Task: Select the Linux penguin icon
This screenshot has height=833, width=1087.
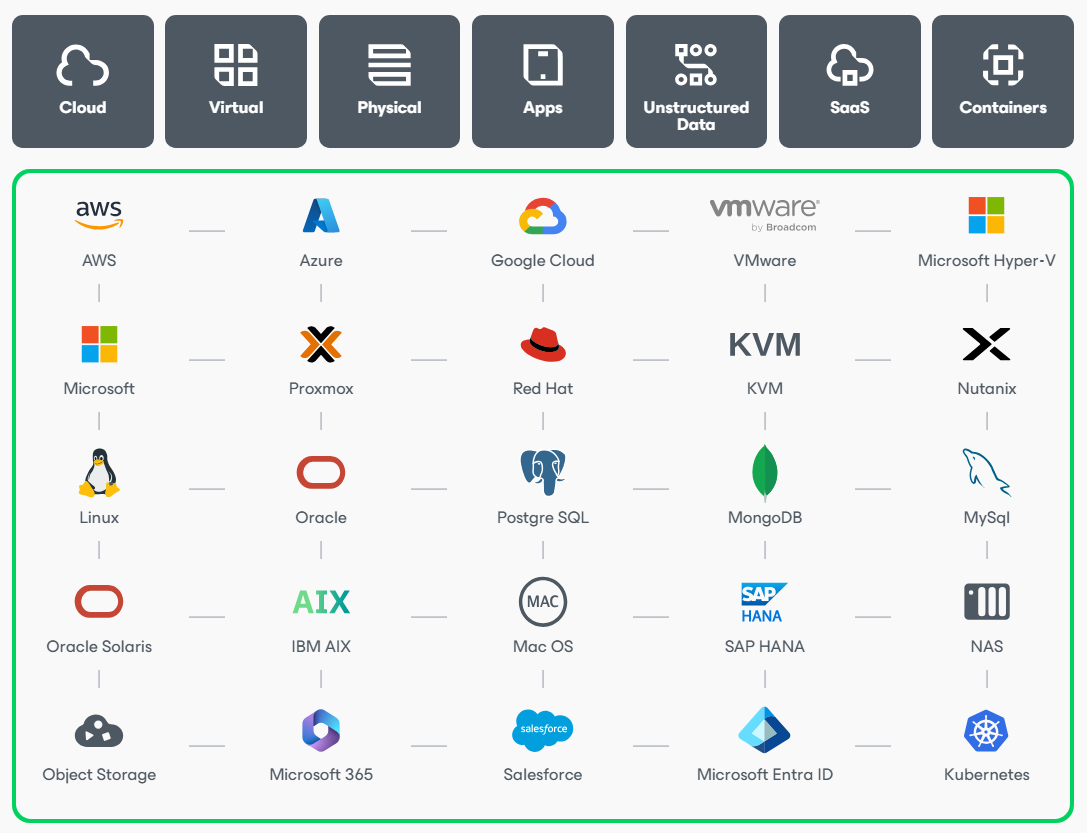Action: pos(98,472)
